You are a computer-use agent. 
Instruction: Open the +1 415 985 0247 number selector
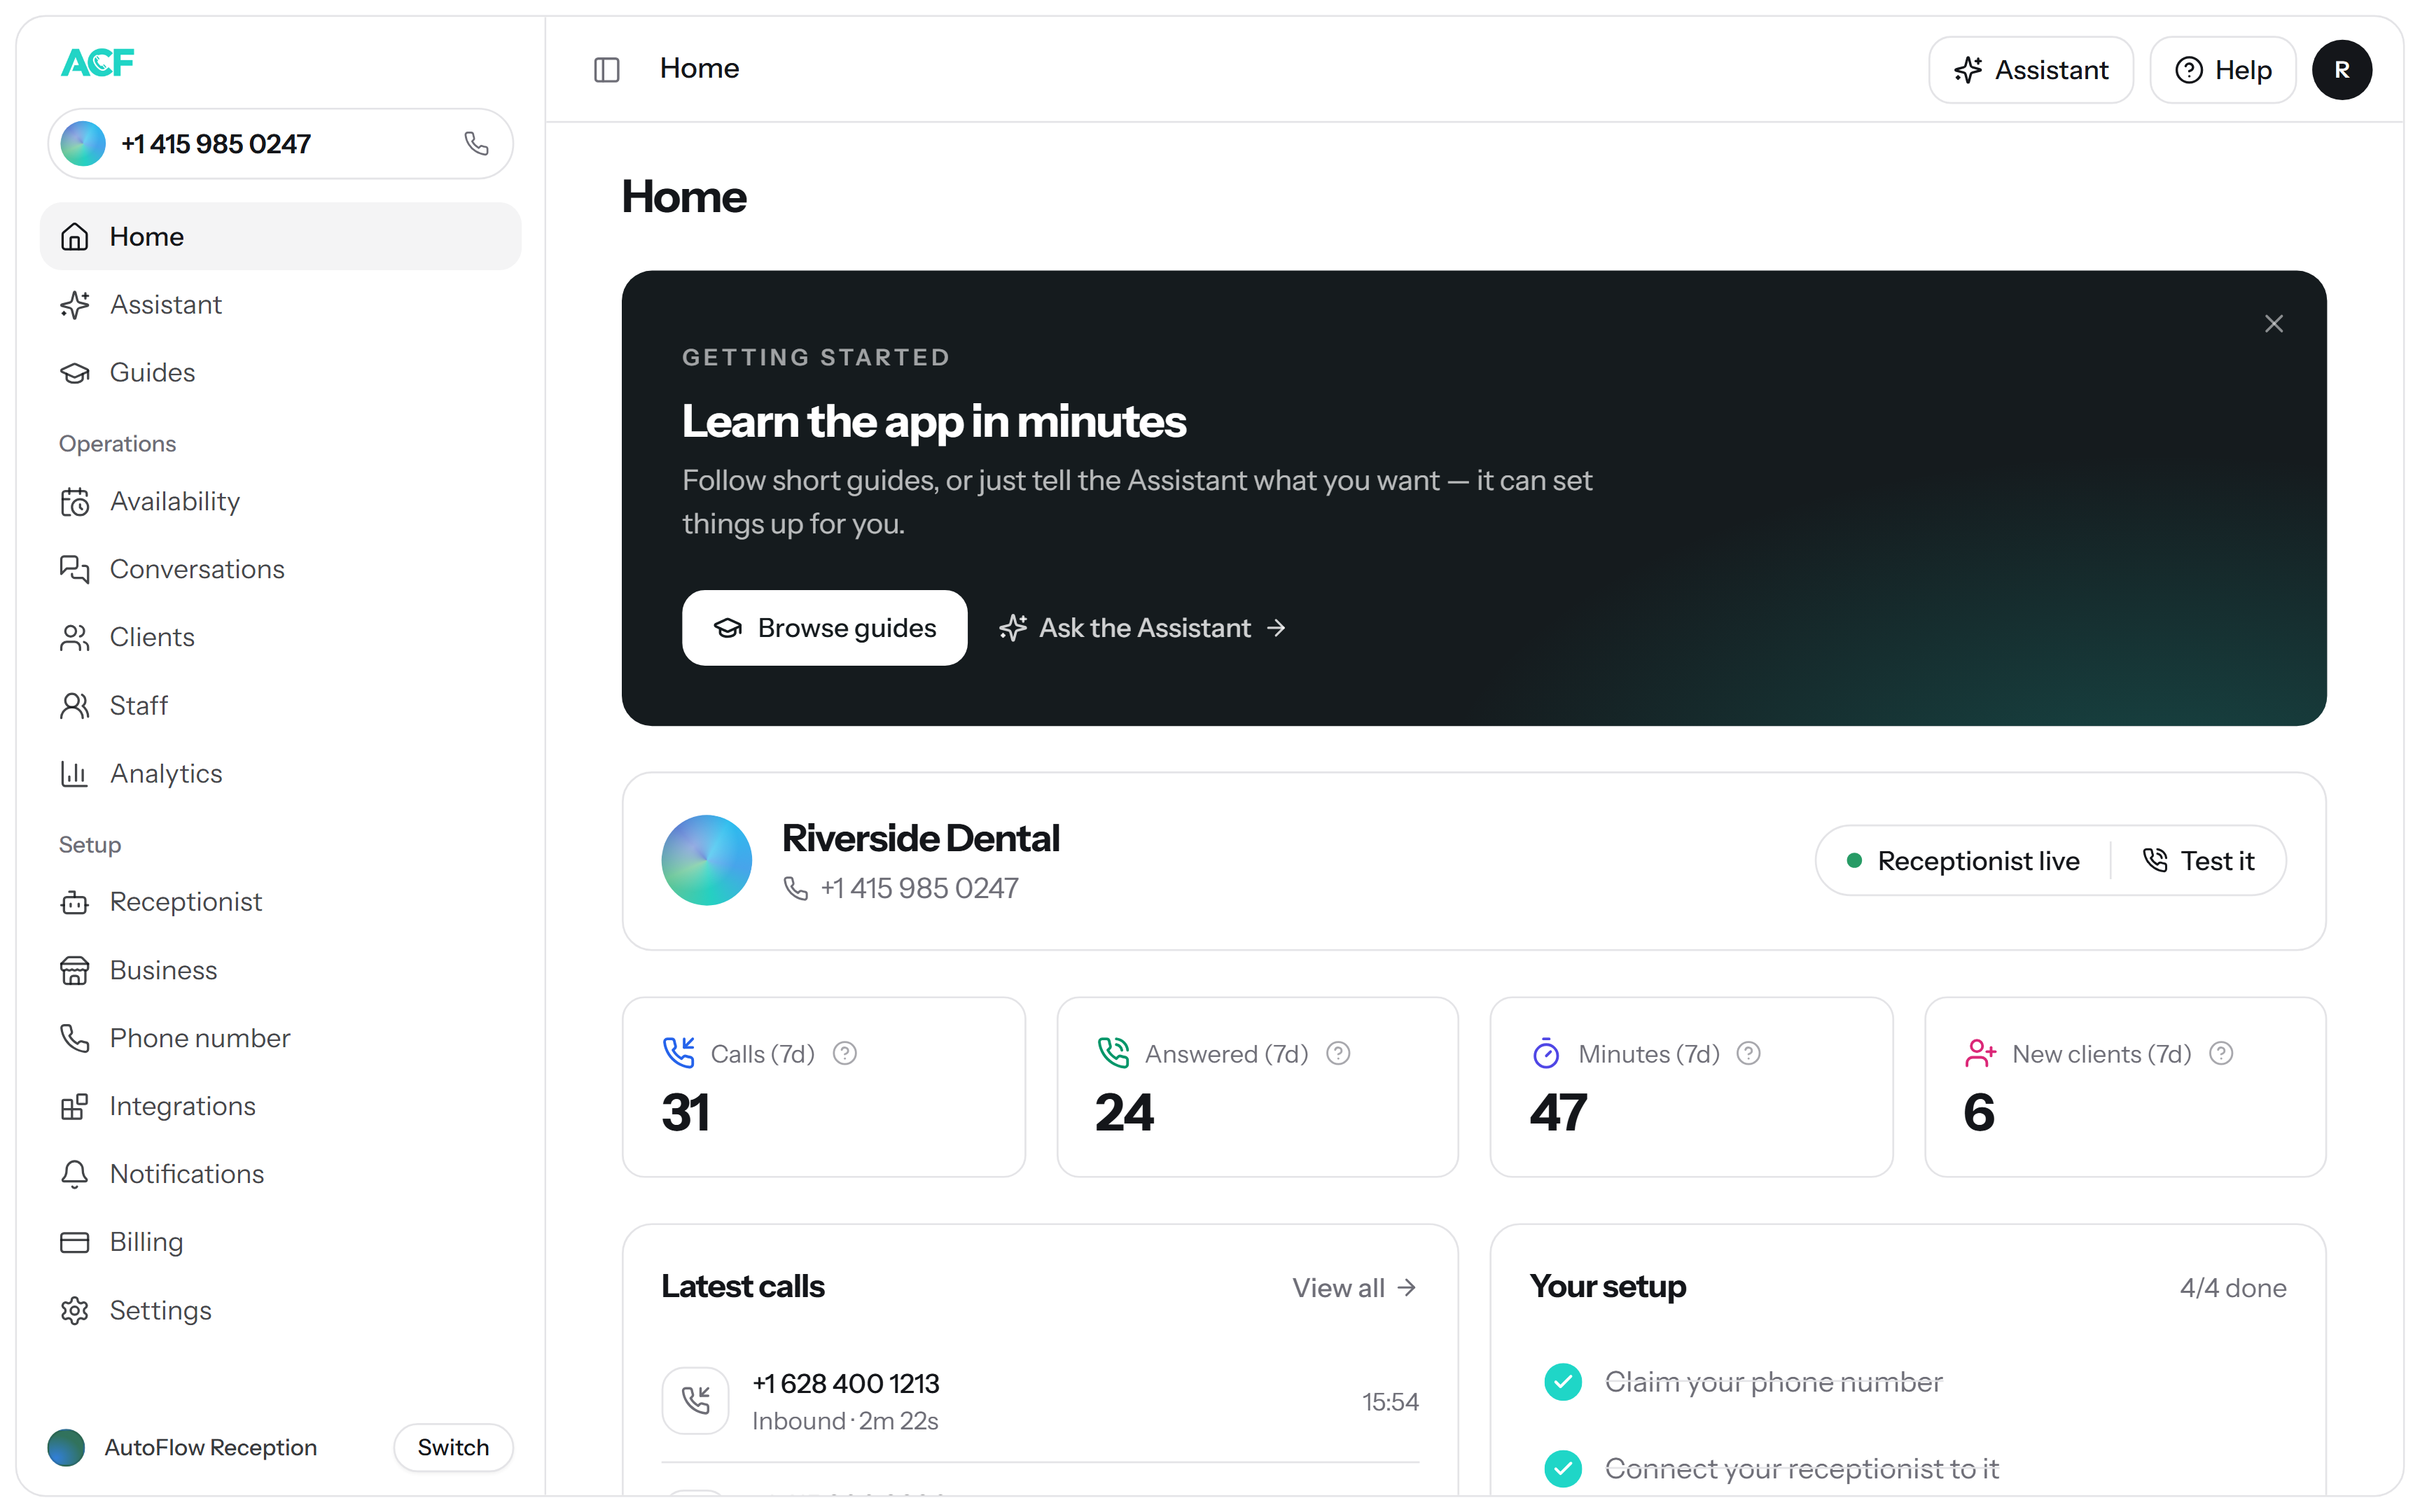tap(280, 144)
